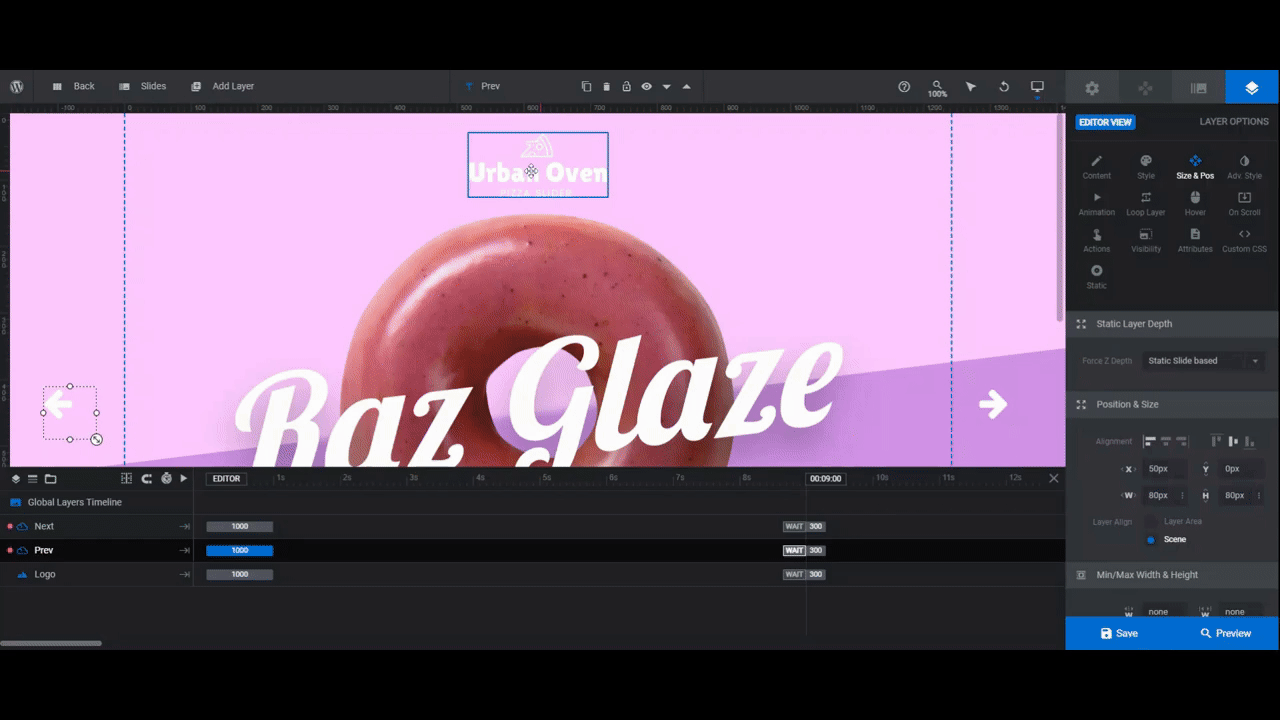Delete the selected layer with trash icon
Image resolution: width=1280 pixels, height=720 pixels.
tap(606, 87)
